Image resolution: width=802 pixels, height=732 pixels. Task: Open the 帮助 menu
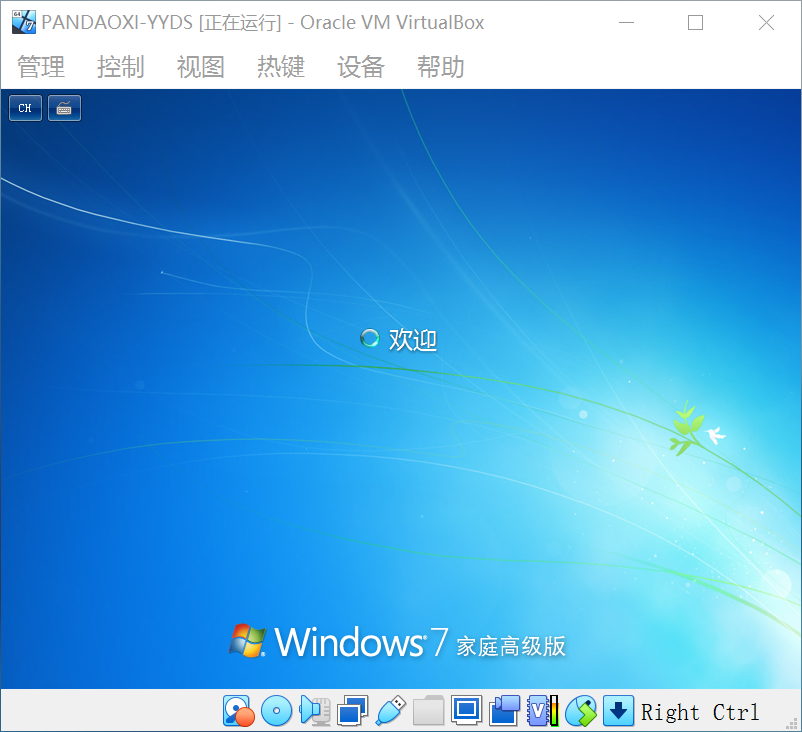point(440,67)
